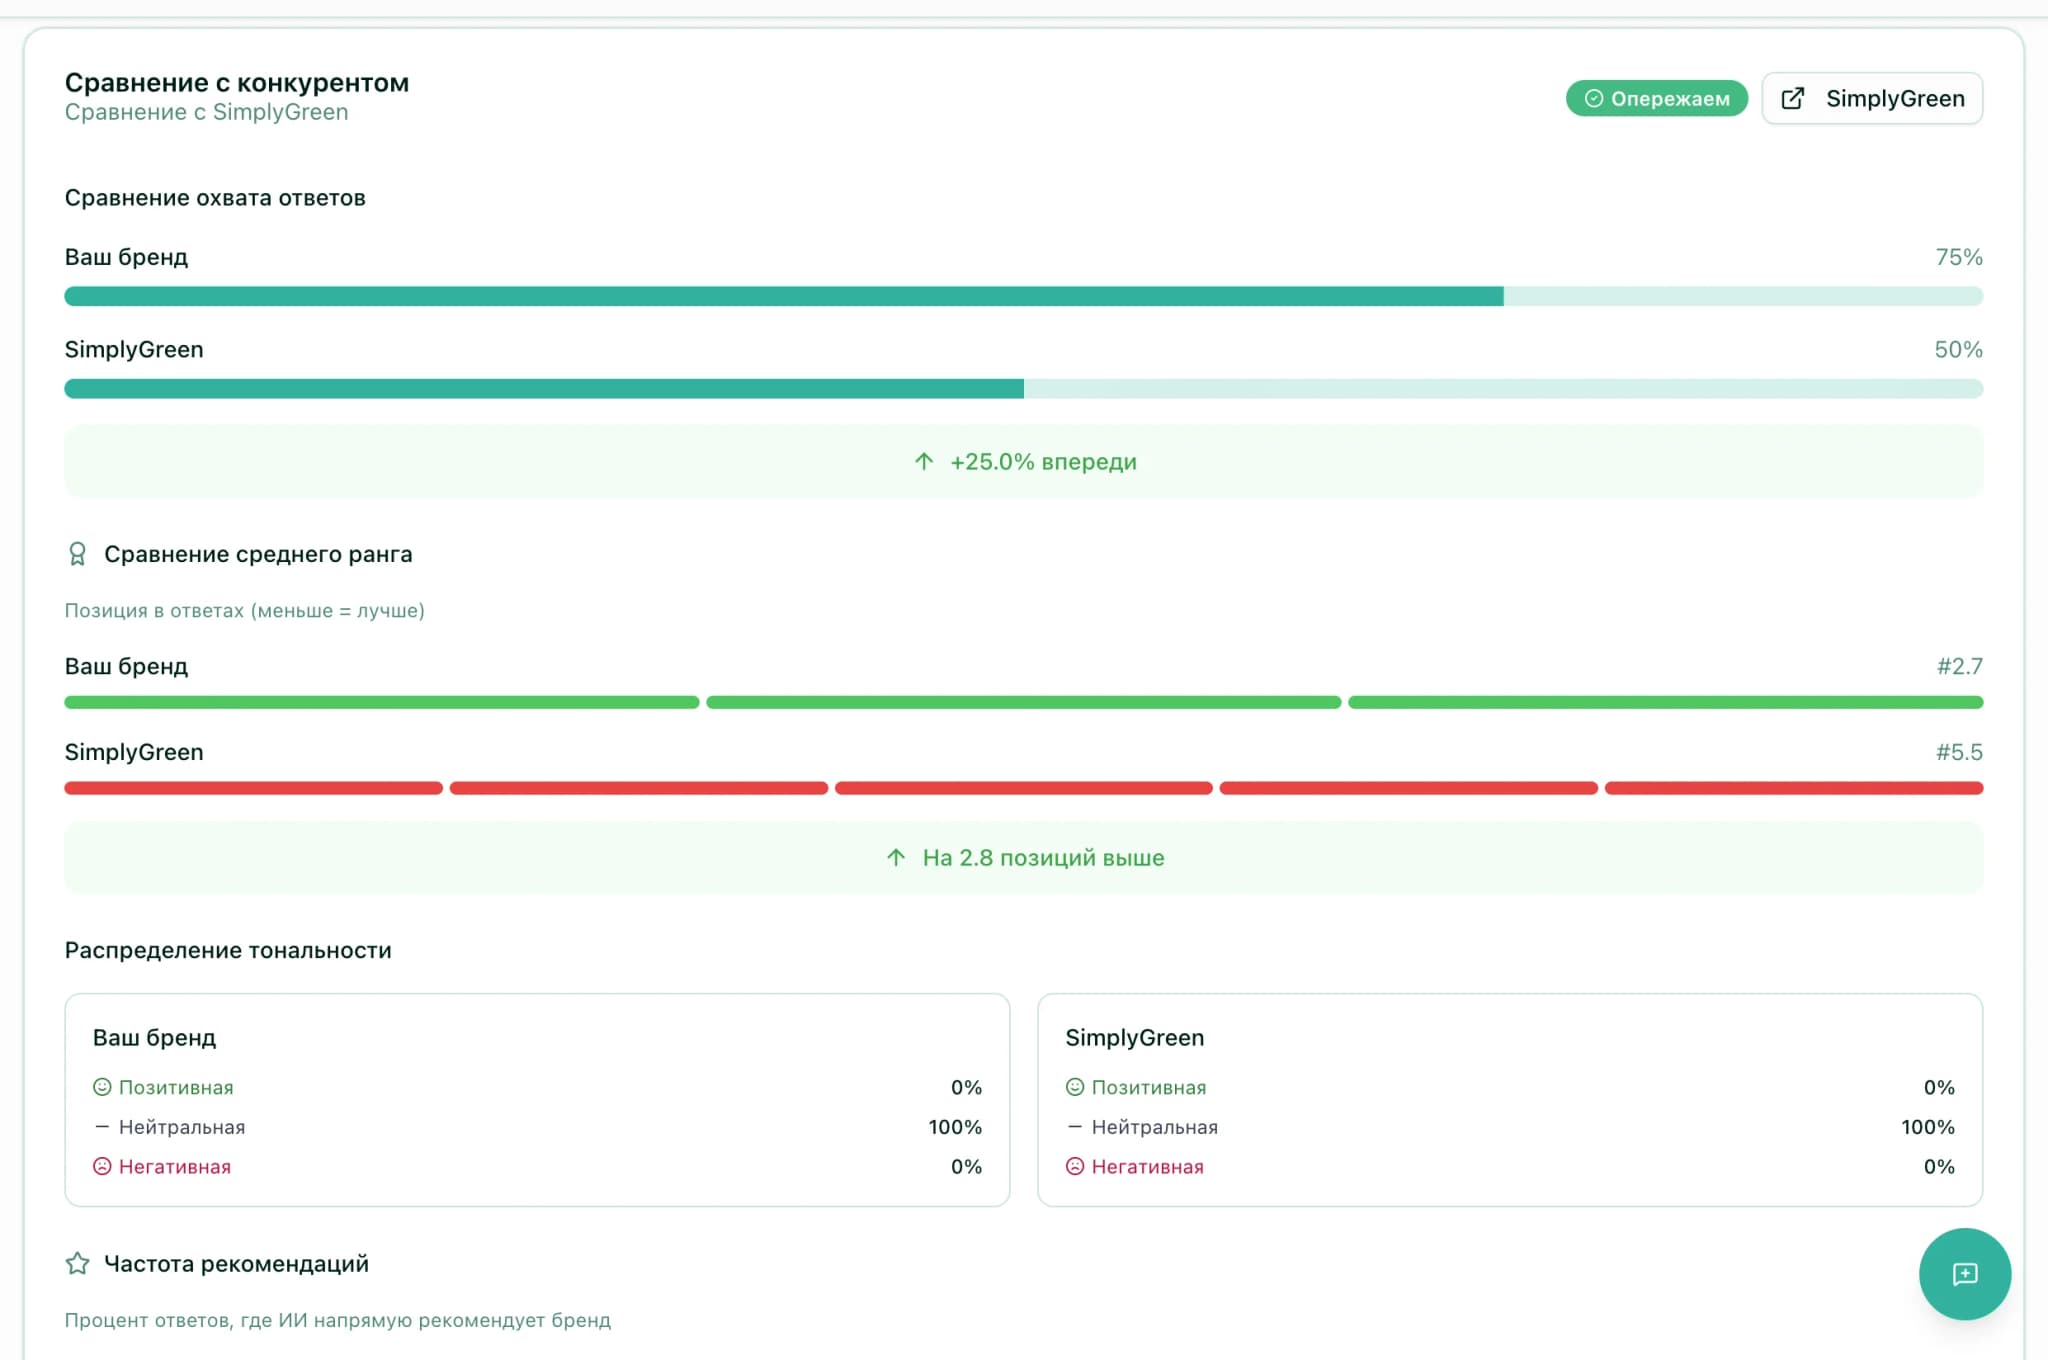Click the green rank bar for Ваш бренд
Screen dimensions: 2048x1360
pyautogui.click(x=1023, y=703)
